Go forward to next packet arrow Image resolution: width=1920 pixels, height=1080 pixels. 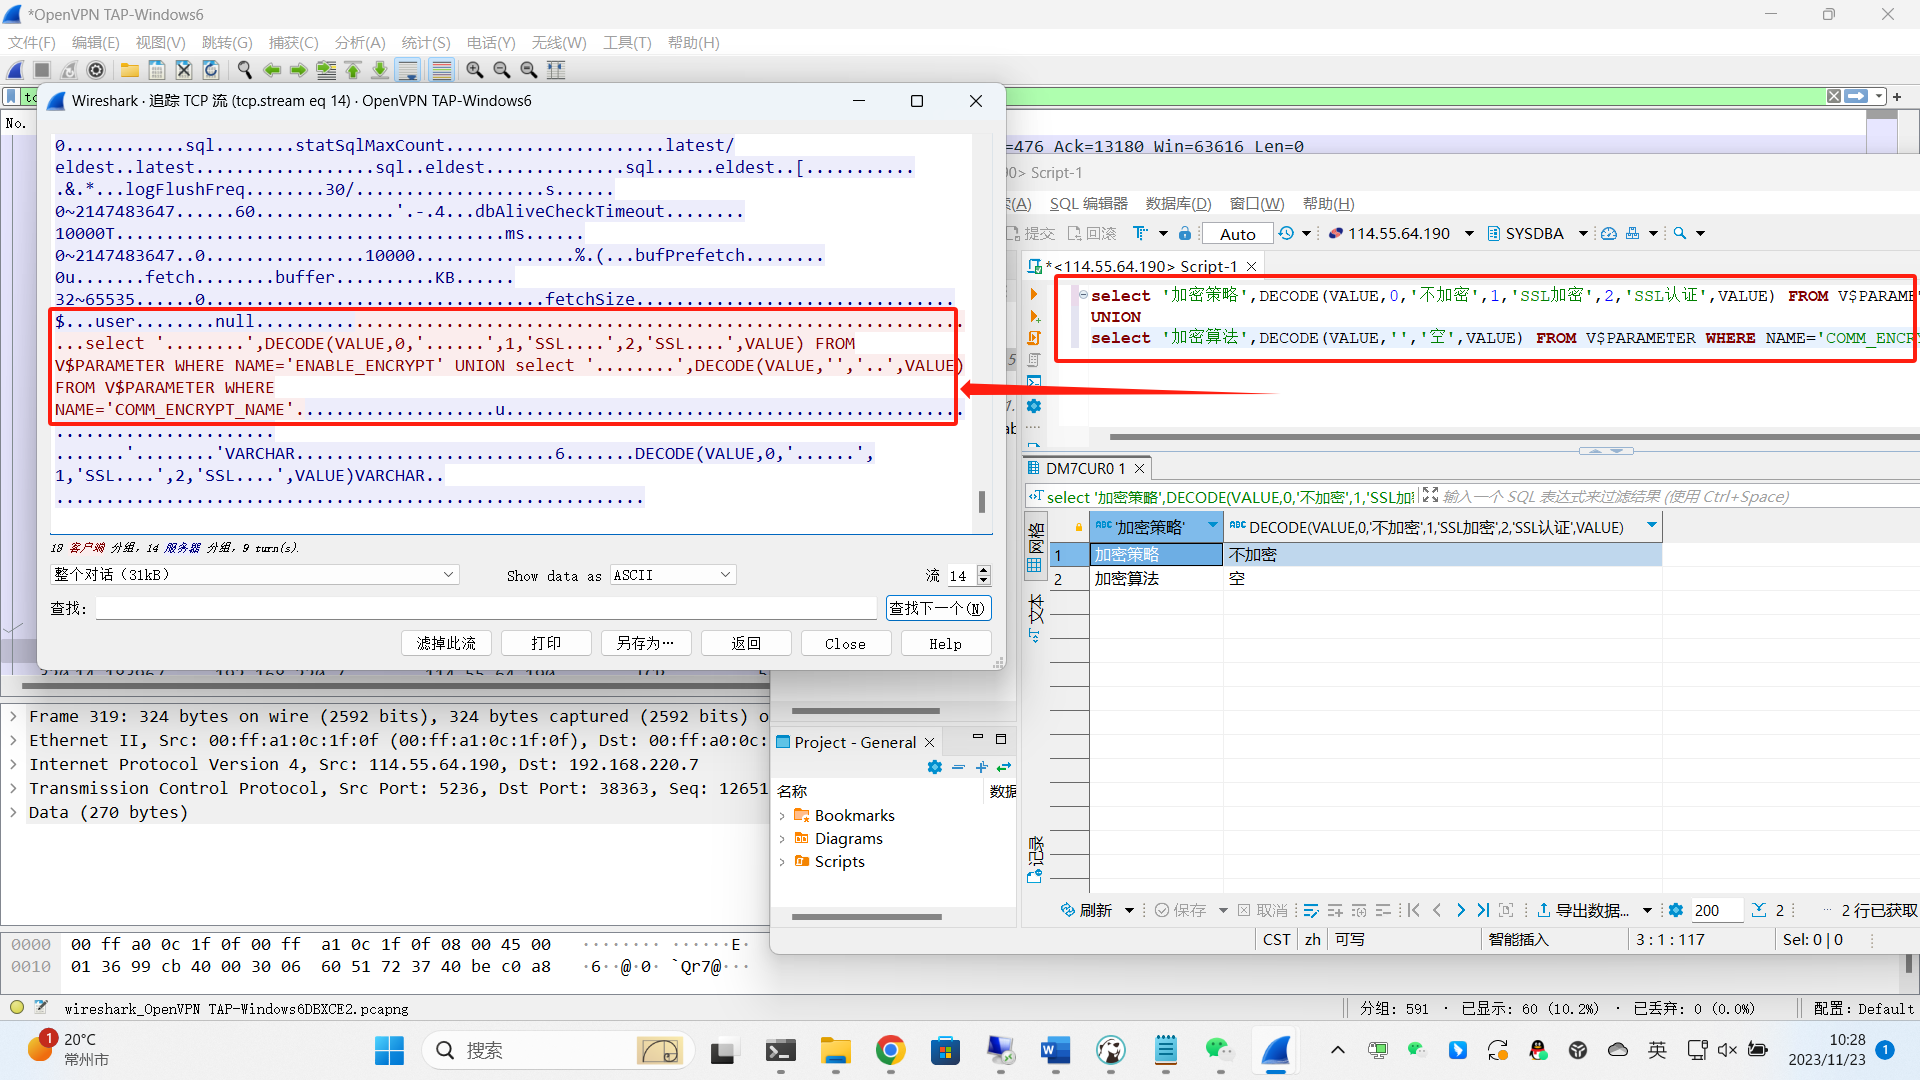point(299,70)
